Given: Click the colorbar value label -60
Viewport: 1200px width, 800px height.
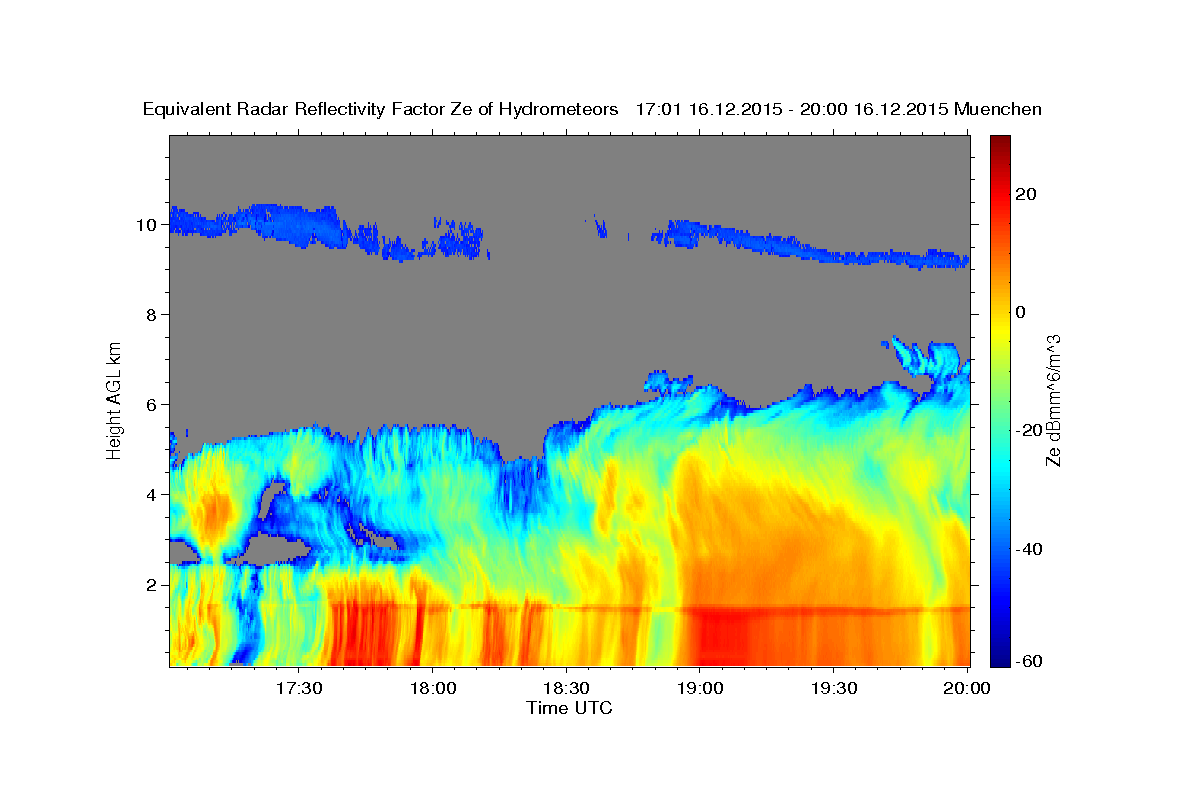Looking at the screenshot, I should pos(1028,662).
